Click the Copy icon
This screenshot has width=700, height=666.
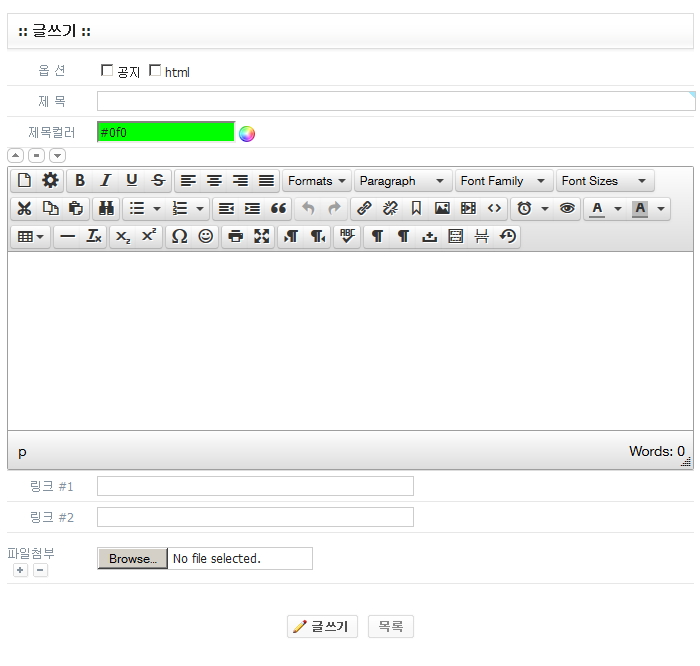coord(50,208)
